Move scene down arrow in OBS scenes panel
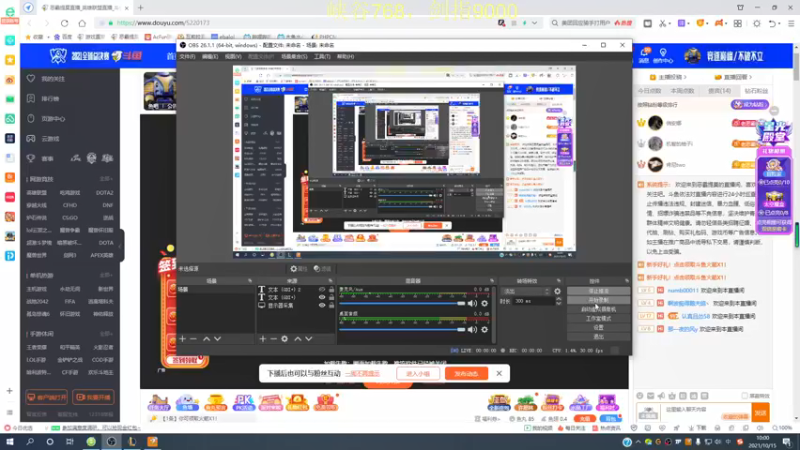The height and width of the screenshot is (450, 800). pyautogui.click(x=218, y=339)
